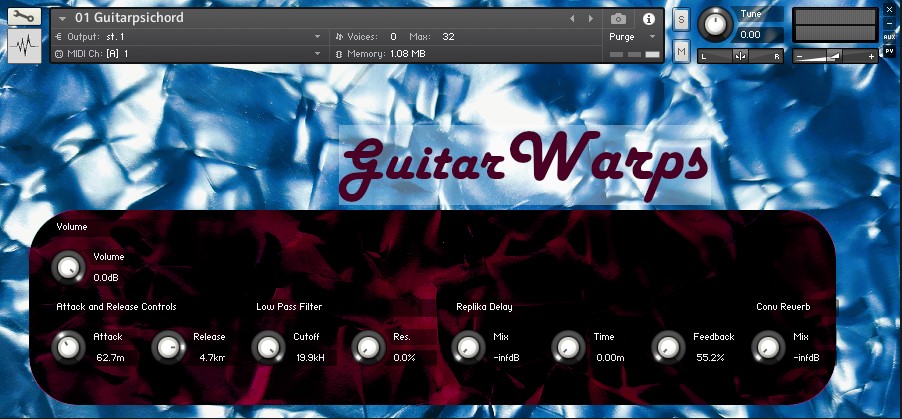Click the delay Time value 0.00m

[610, 357]
